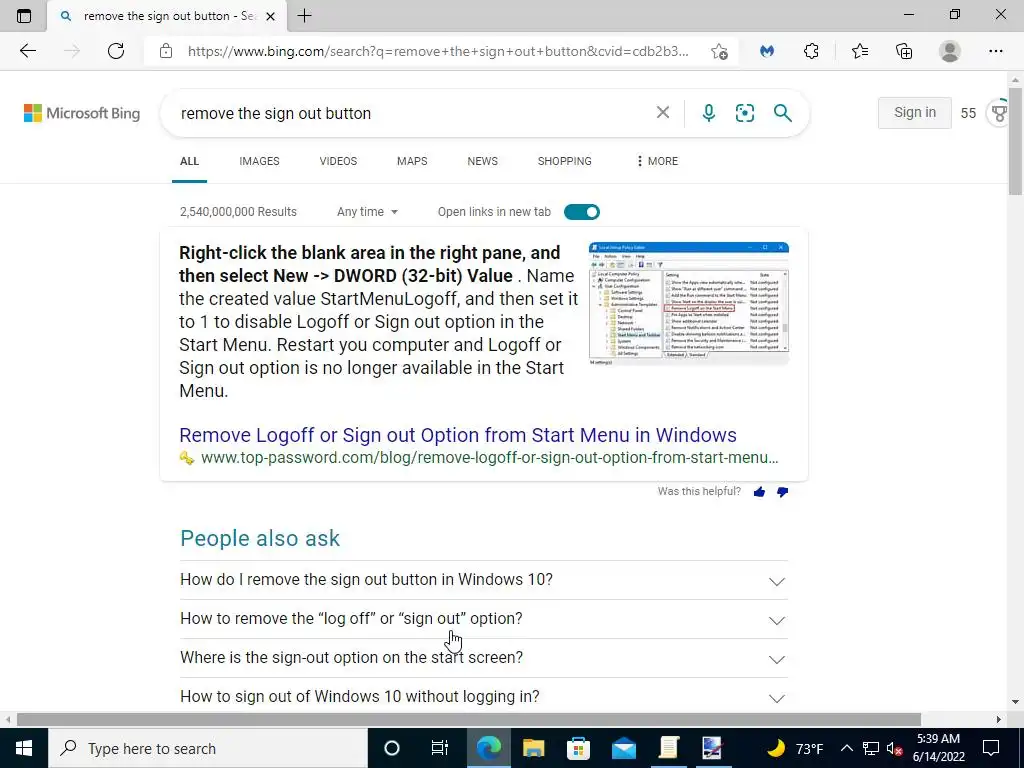Open the muted volume speaker icon
The image size is (1024, 768).
895,748
